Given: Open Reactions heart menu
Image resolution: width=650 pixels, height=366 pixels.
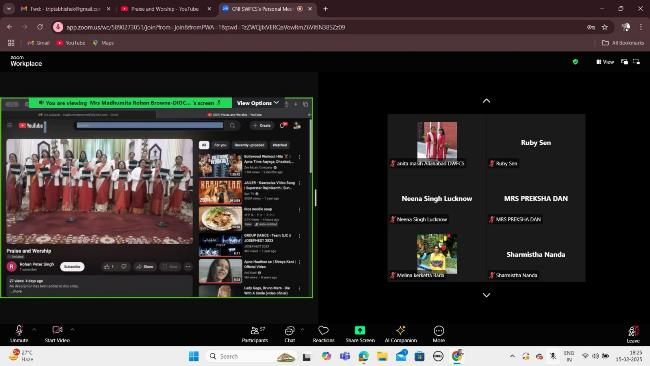Looking at the screenshot, I should pyautogui.click(x=323, y=334).
